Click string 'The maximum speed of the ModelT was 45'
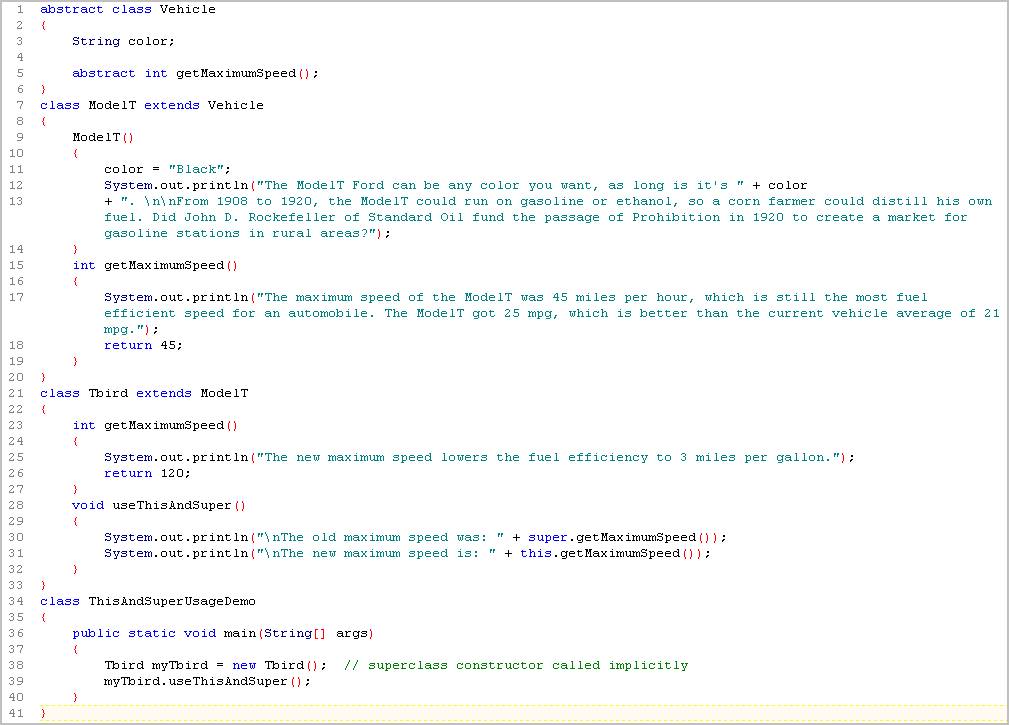Viewport: 1009px width, 725px height. point(412,298)
